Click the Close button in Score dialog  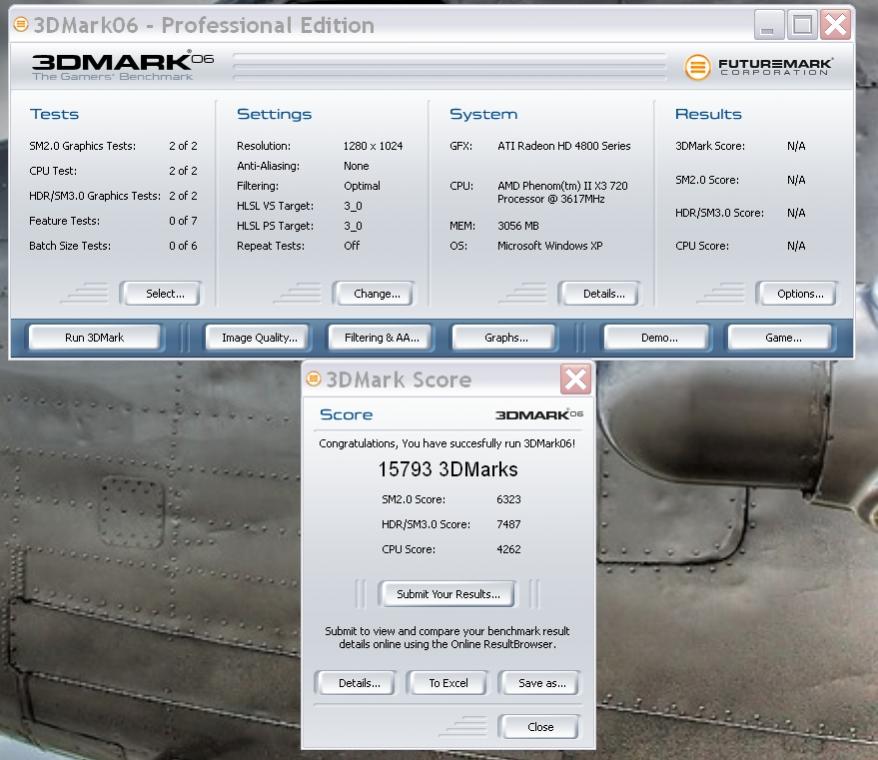point(540,727)
